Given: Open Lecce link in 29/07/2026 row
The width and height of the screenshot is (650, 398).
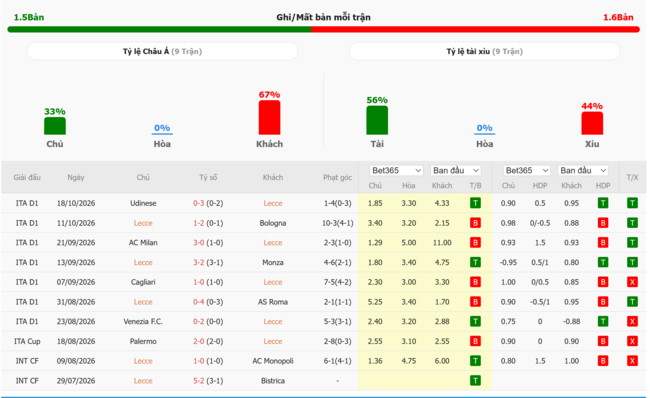Looking at the screenshot, I should [x=143, y=381].
